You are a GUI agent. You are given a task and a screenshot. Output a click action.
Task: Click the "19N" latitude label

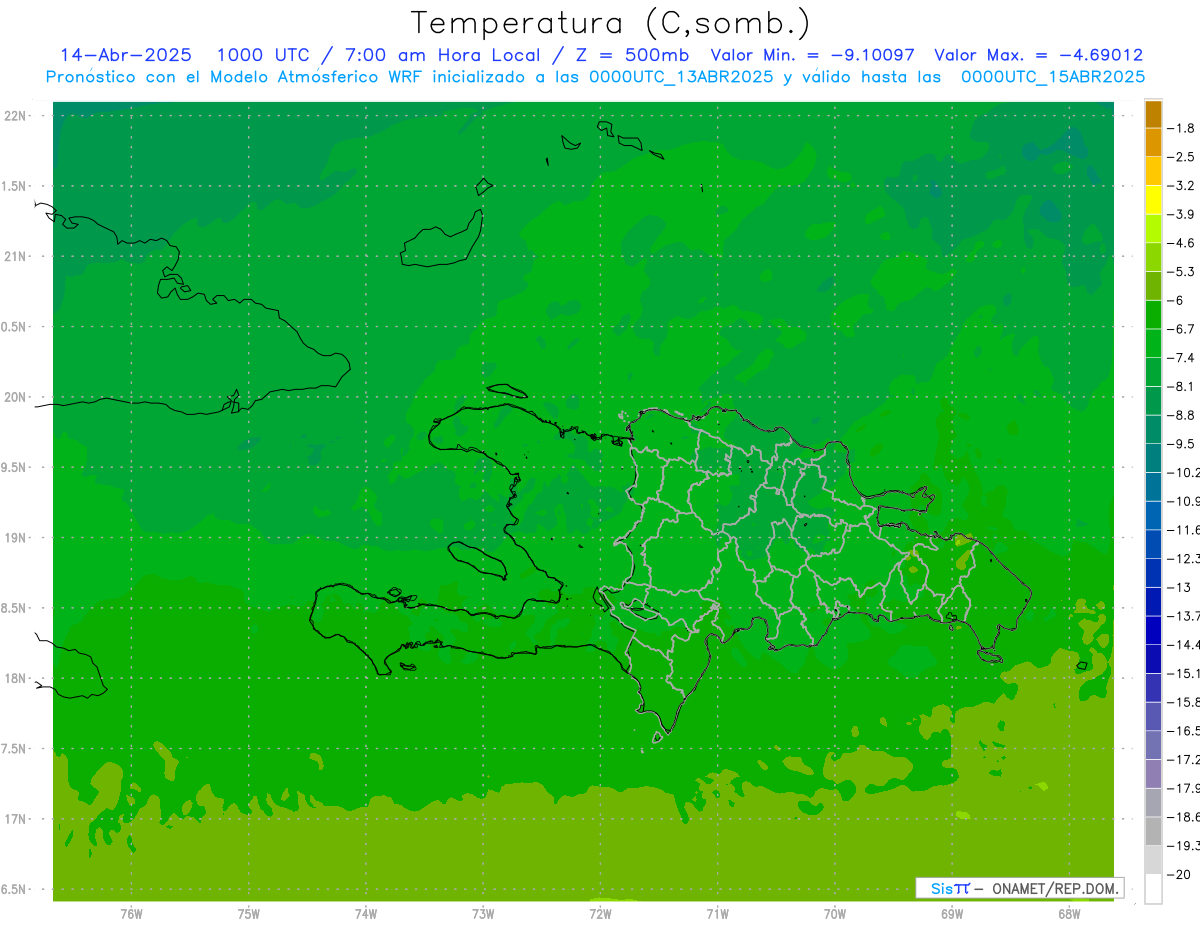click(16, 538)
